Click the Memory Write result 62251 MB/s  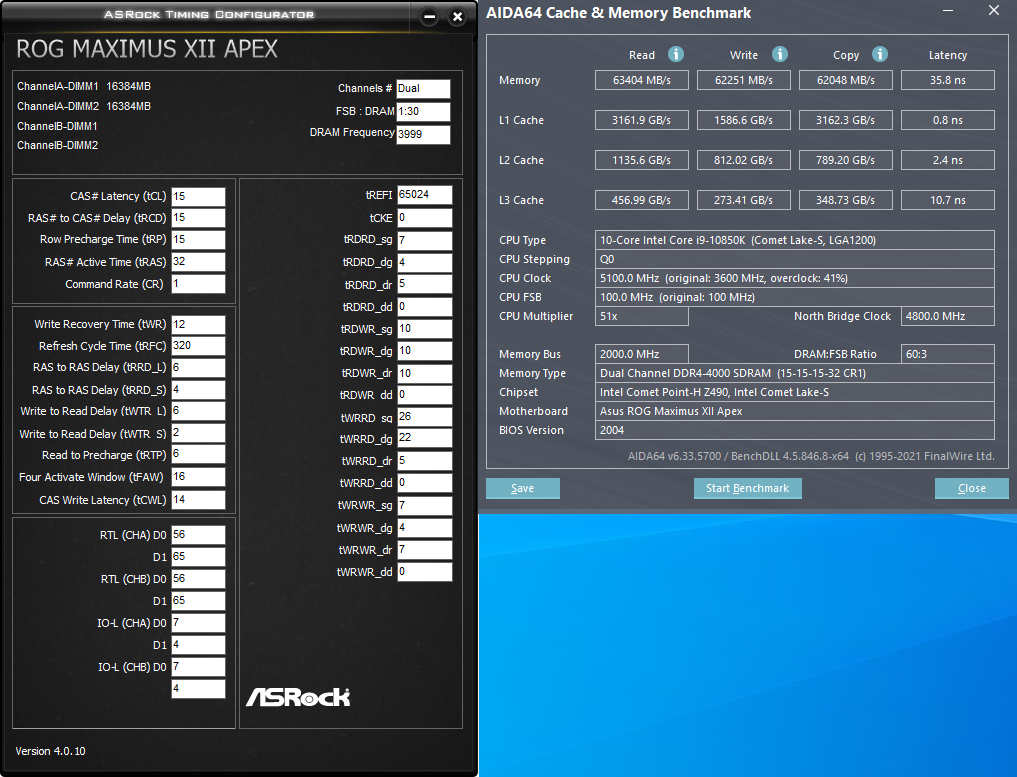click(x=743, y=80)
